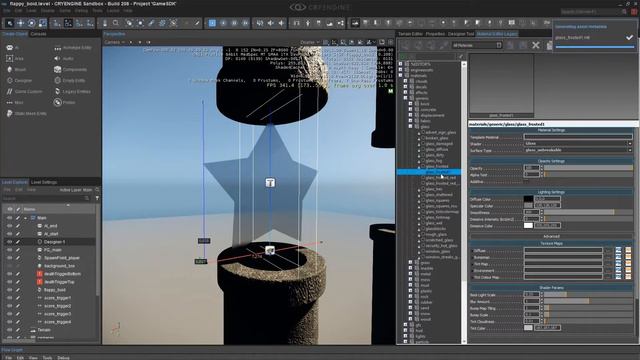Click the Prefab create-object icon

[58, 102]
